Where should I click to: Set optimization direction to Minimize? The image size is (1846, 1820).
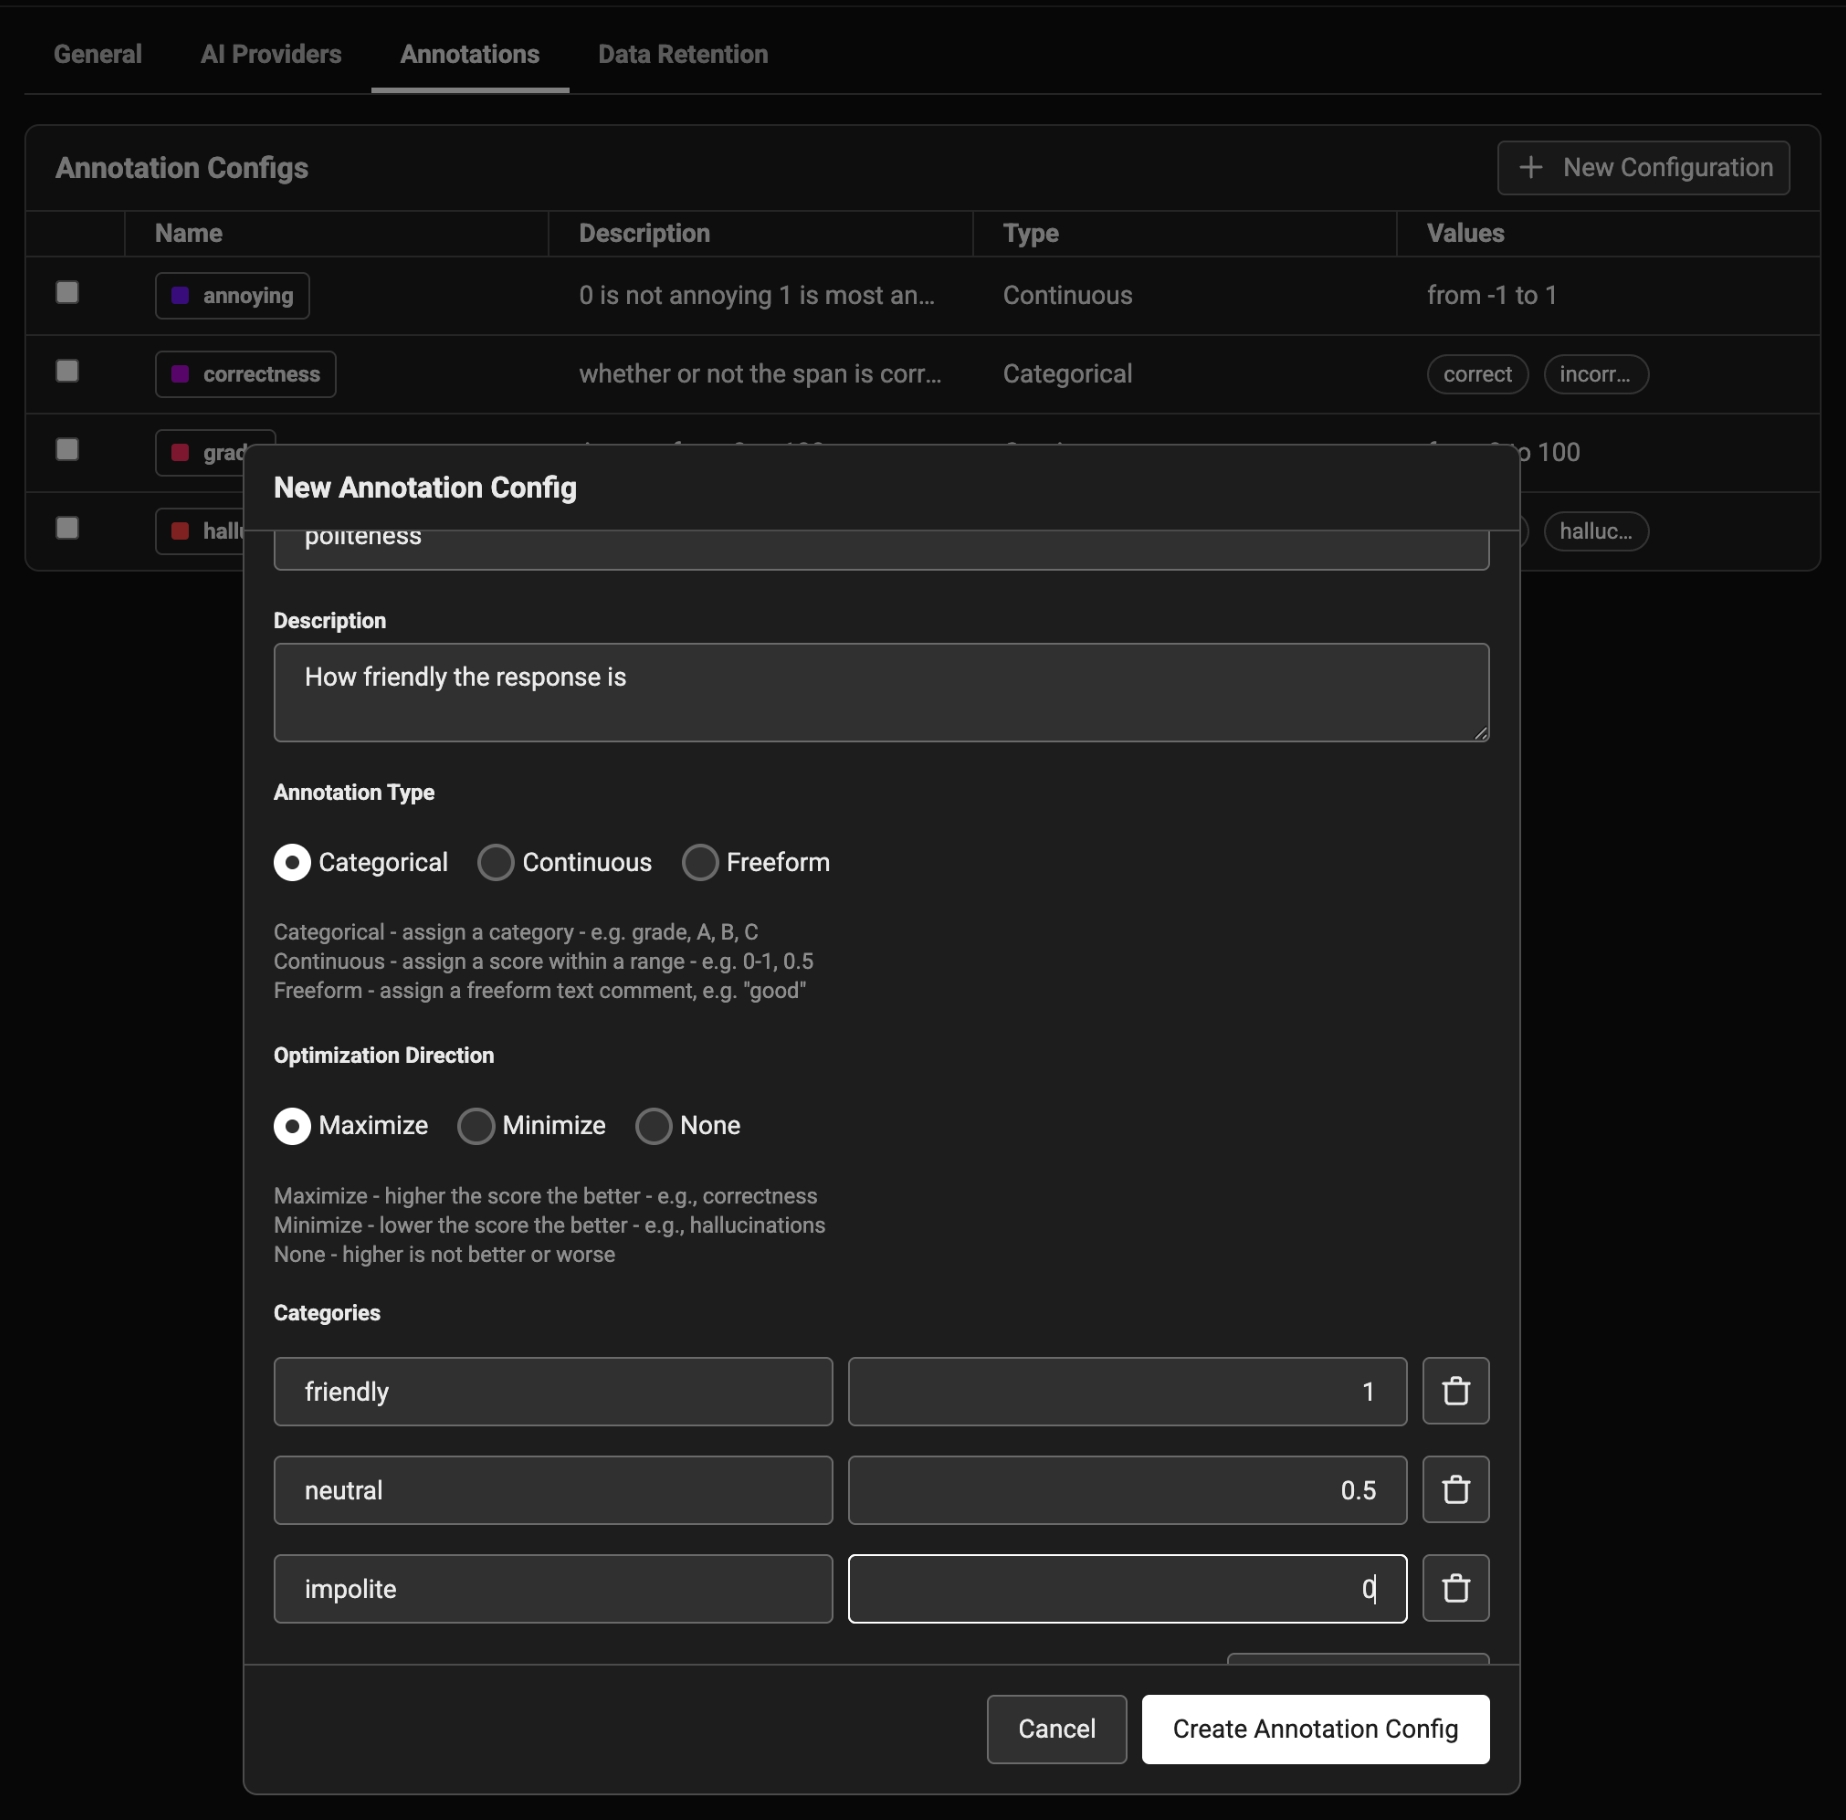(x=476, y=1126)
